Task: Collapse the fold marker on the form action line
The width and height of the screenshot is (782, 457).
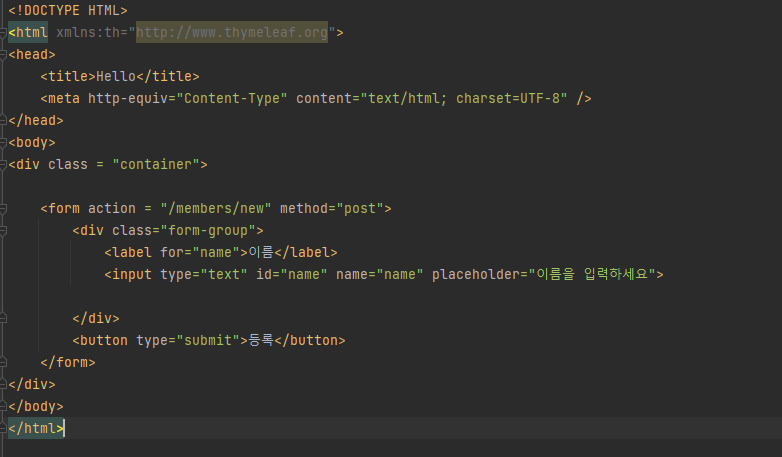Action: coord(2,209)
